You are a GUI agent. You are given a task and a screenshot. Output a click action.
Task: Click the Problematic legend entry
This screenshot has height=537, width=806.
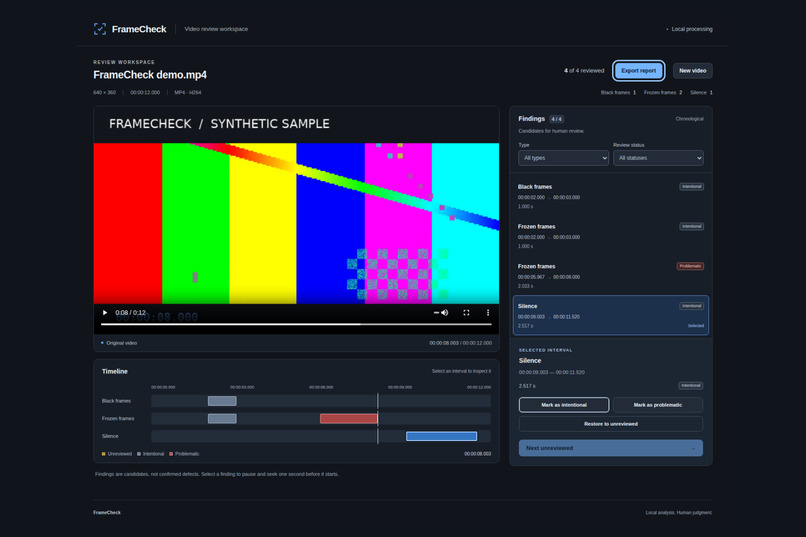(185, 454)
